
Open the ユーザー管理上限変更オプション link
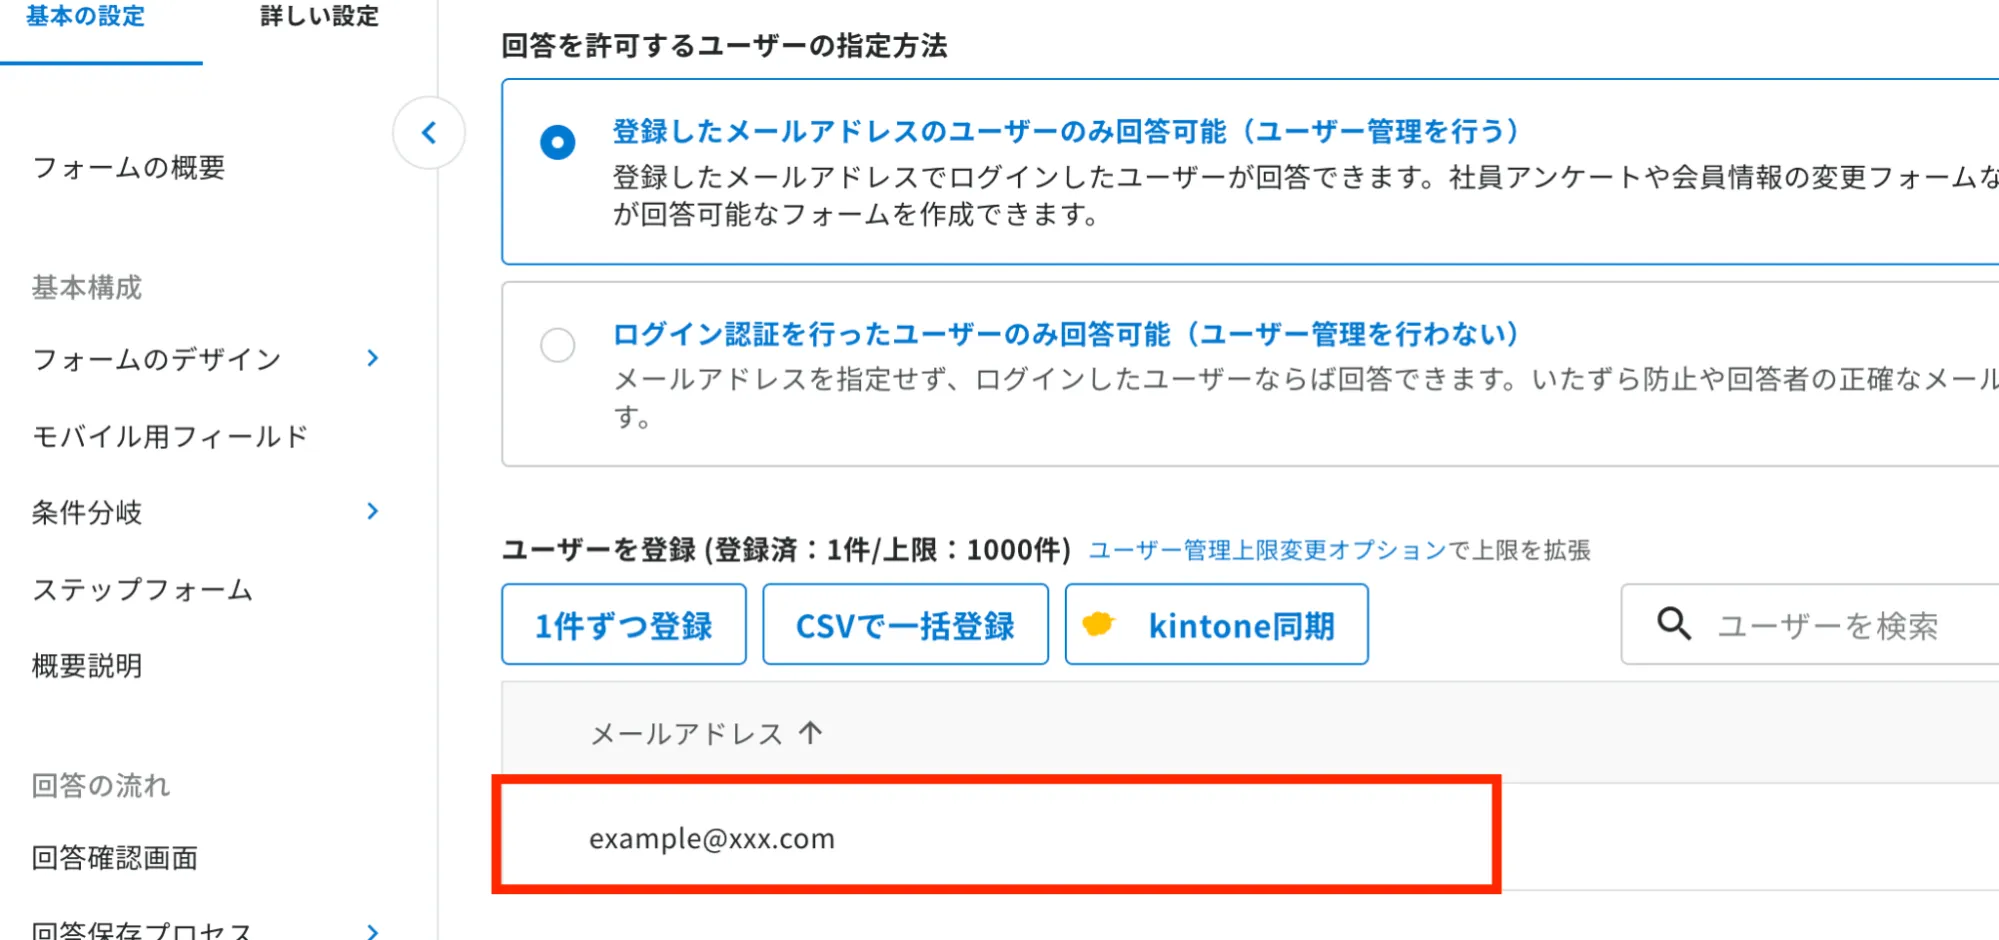coord(1267,550)
